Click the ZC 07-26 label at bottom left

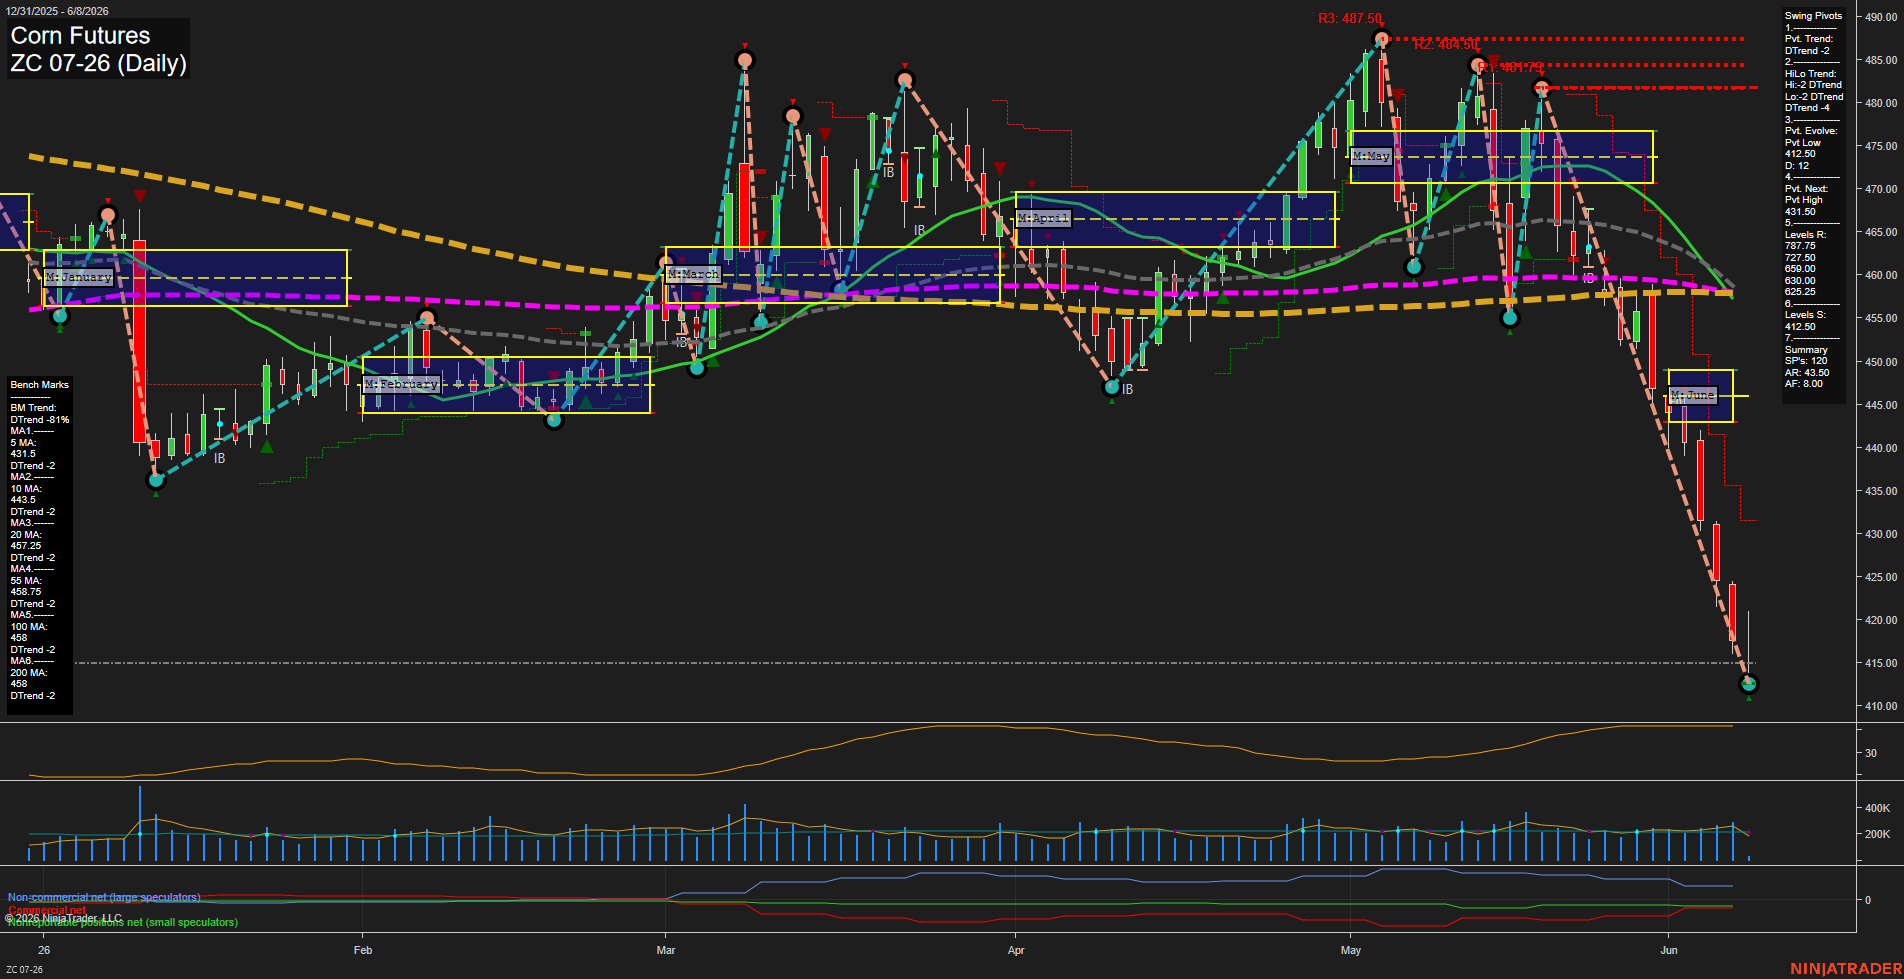click(24, 970)
